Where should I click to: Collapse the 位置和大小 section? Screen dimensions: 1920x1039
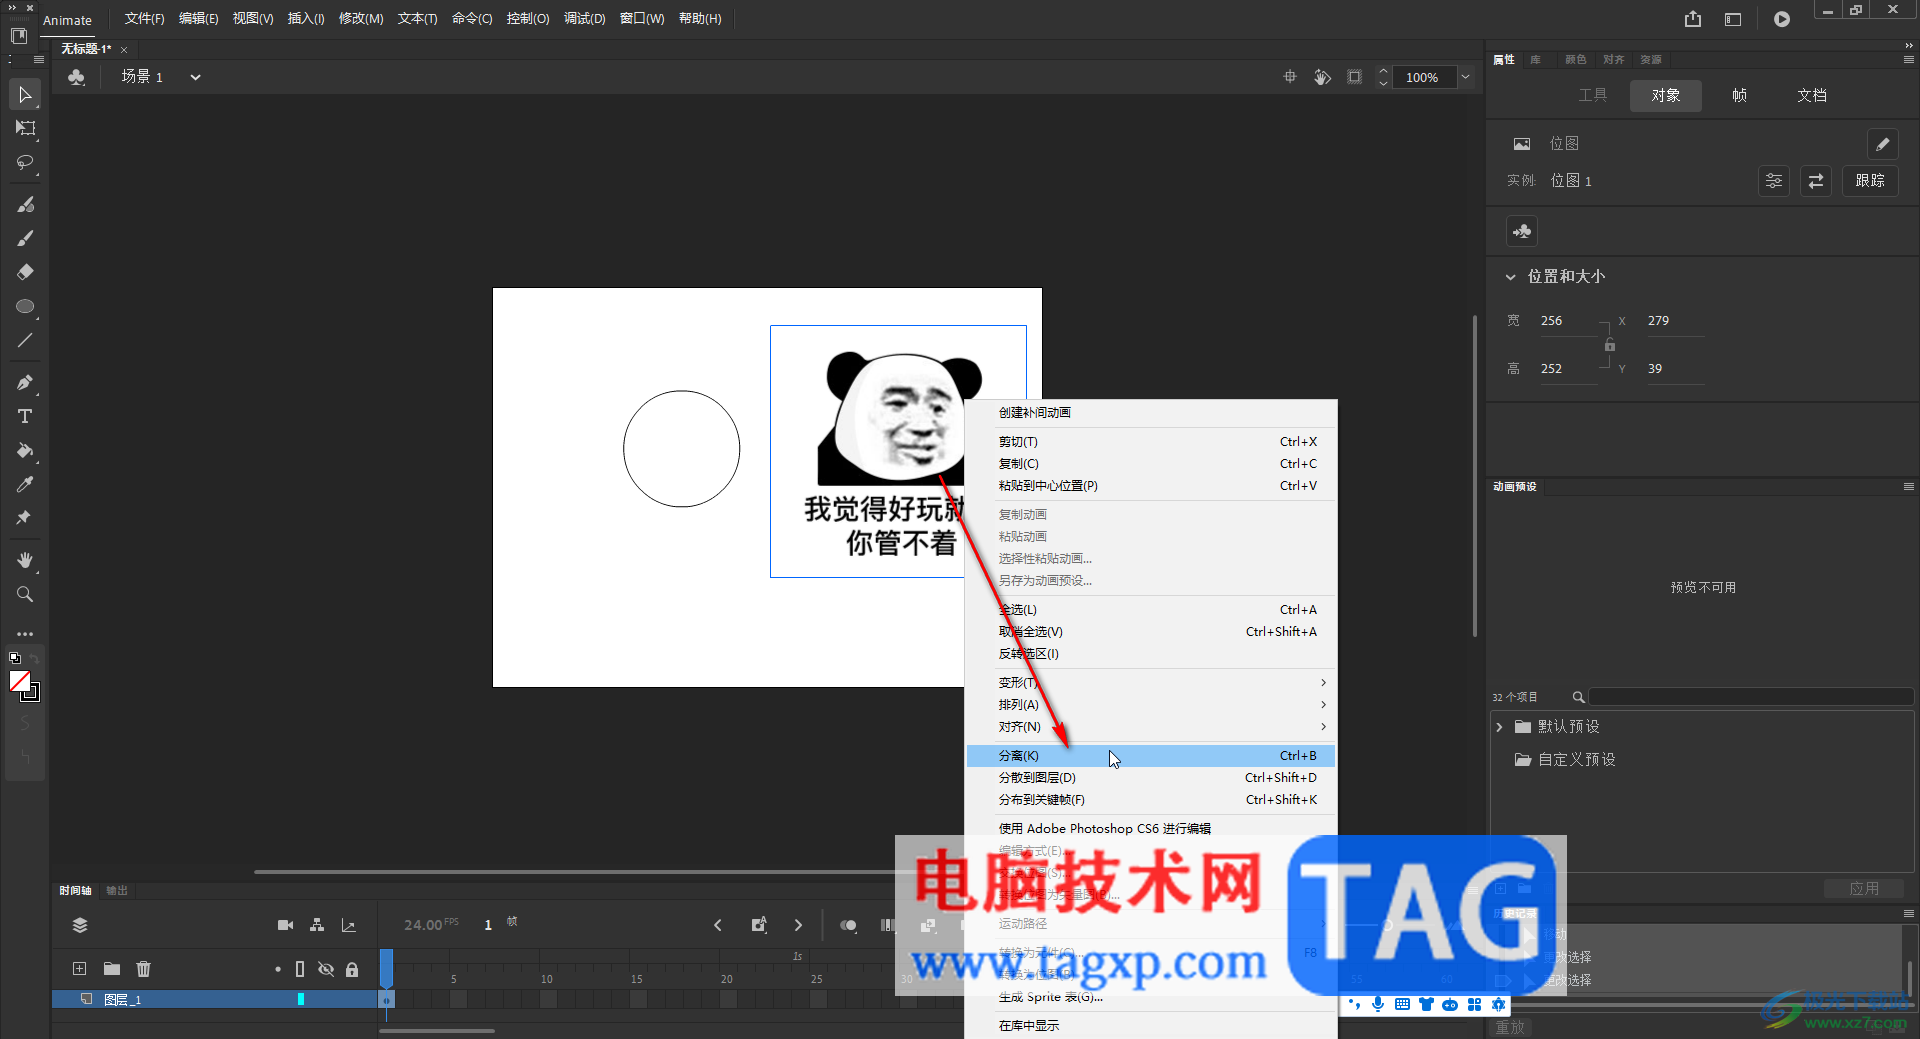click(x=1510, y=277)
